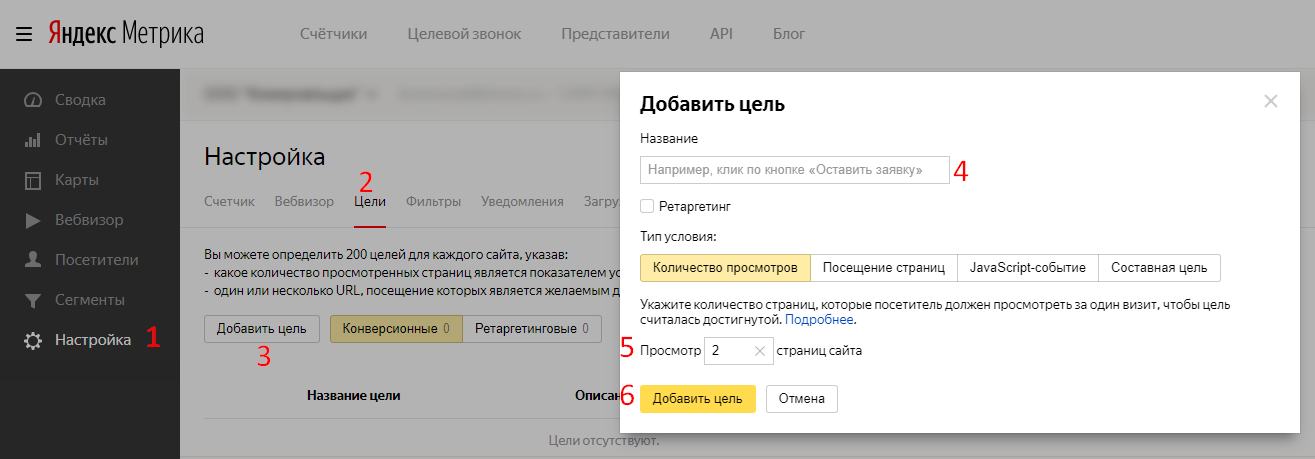Viewport: 1315px width, 459px height.
Task: Open Сегменты in the sidebar
Action: point(90,300)
